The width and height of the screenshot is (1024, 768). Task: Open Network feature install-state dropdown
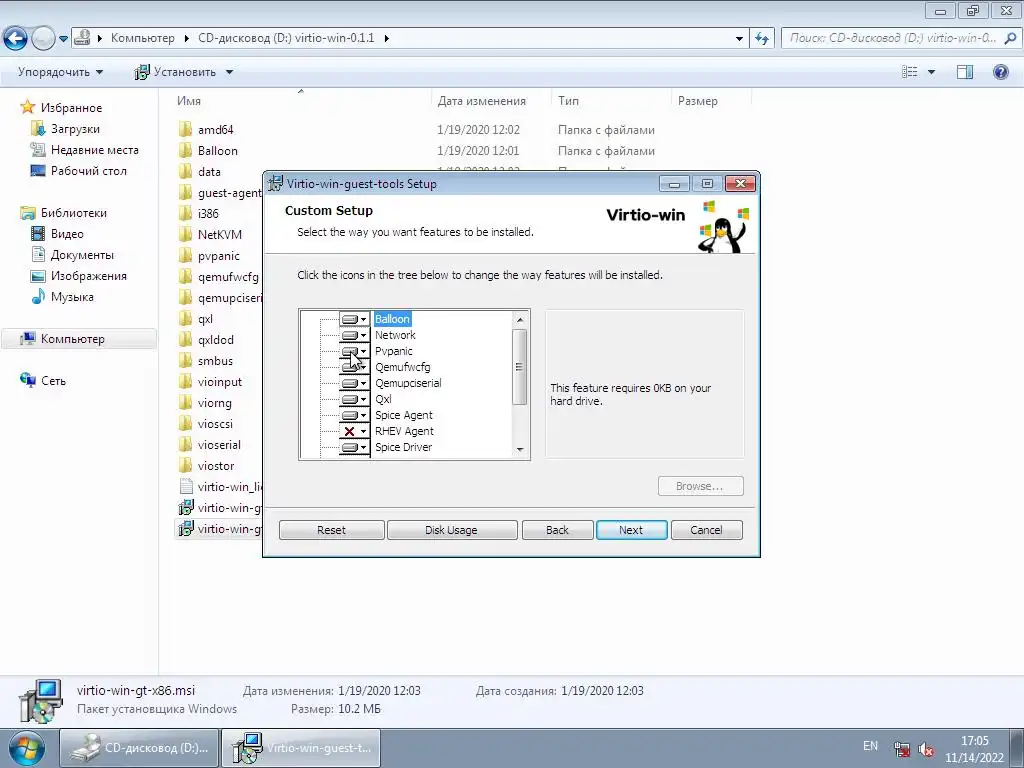354,335
